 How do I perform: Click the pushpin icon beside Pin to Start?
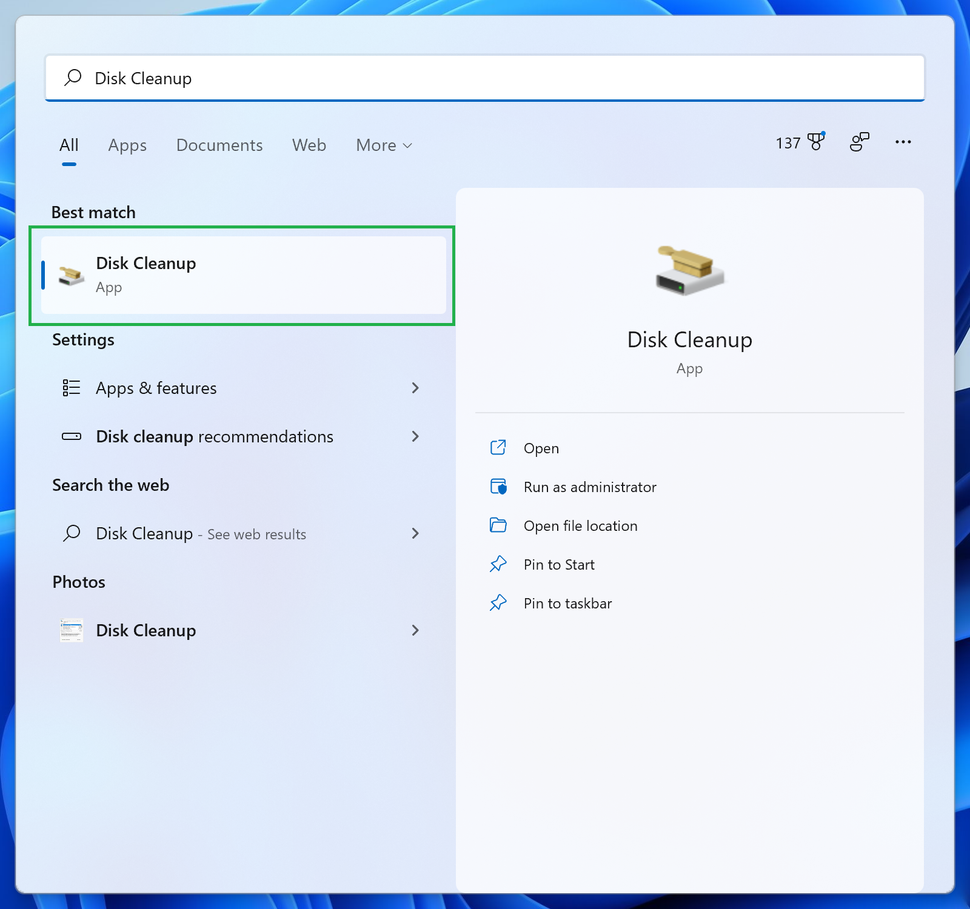point(498,564)
